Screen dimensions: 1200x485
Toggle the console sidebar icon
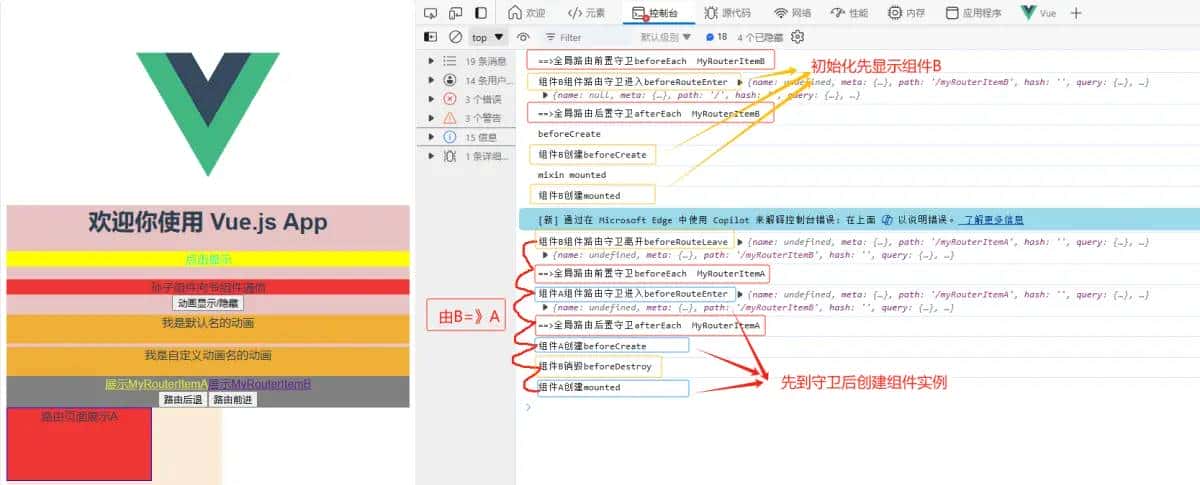coord(430,37)
